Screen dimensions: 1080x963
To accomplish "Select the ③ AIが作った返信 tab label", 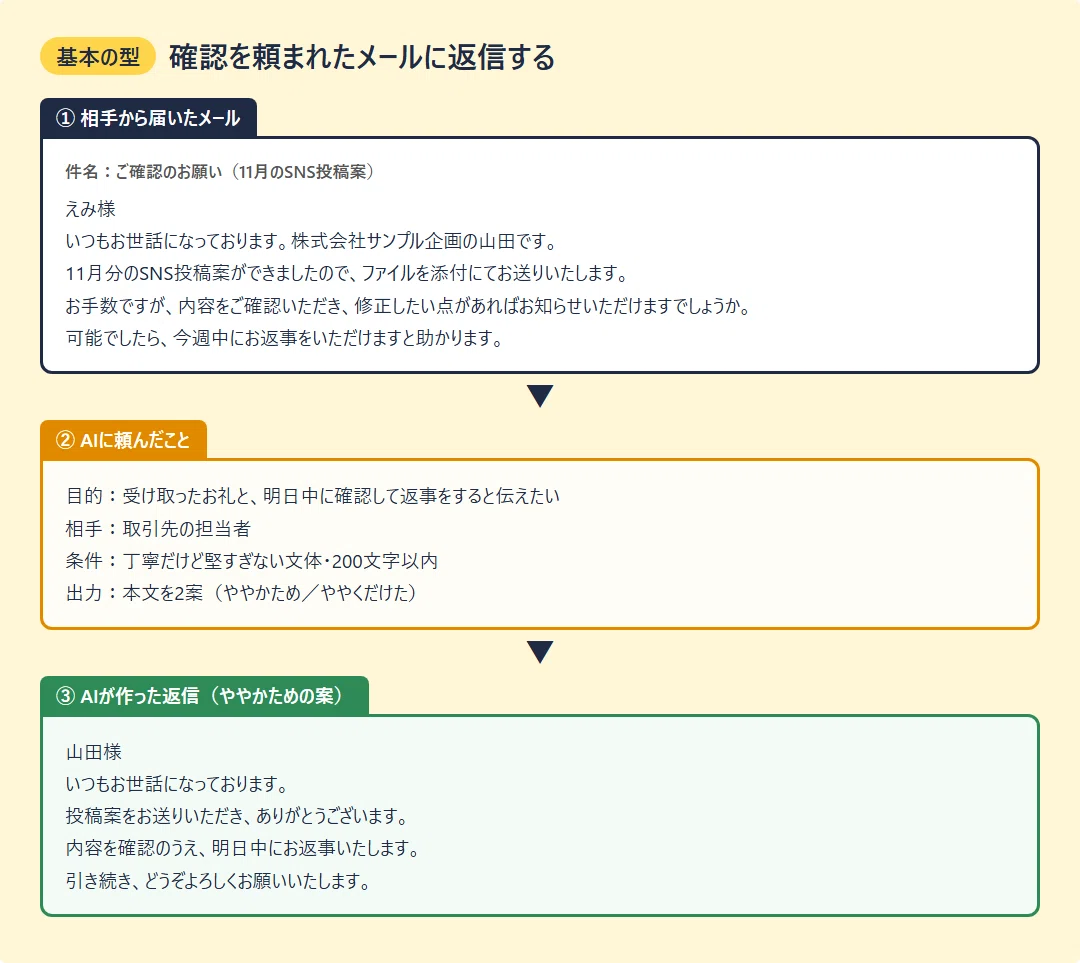I will 205,696.
